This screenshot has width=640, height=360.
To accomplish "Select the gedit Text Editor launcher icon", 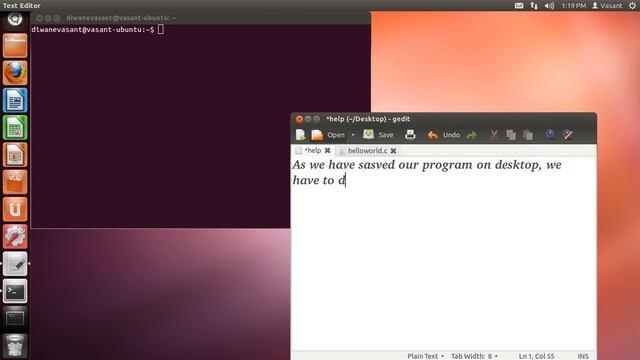I will coord(15,264).
